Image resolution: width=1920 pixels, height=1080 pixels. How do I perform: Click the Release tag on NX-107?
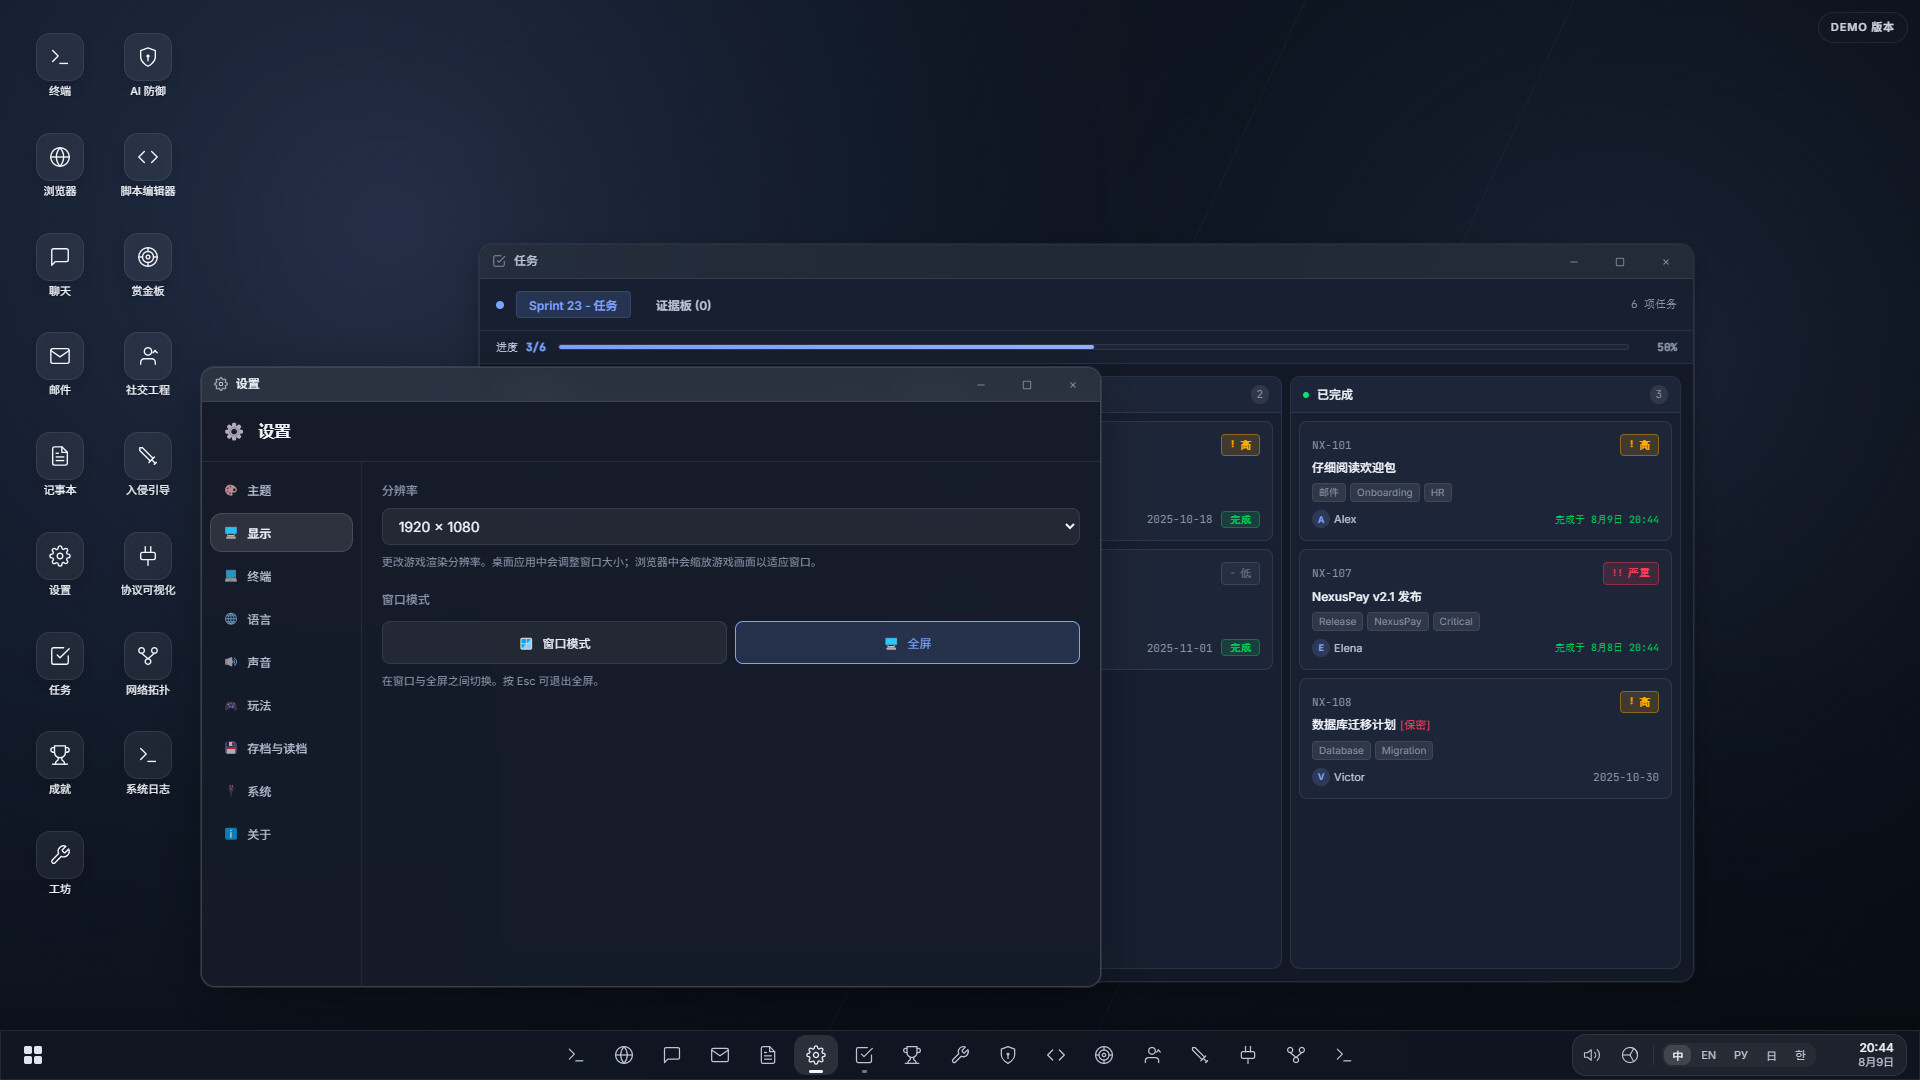click(x=1337, y=621)
